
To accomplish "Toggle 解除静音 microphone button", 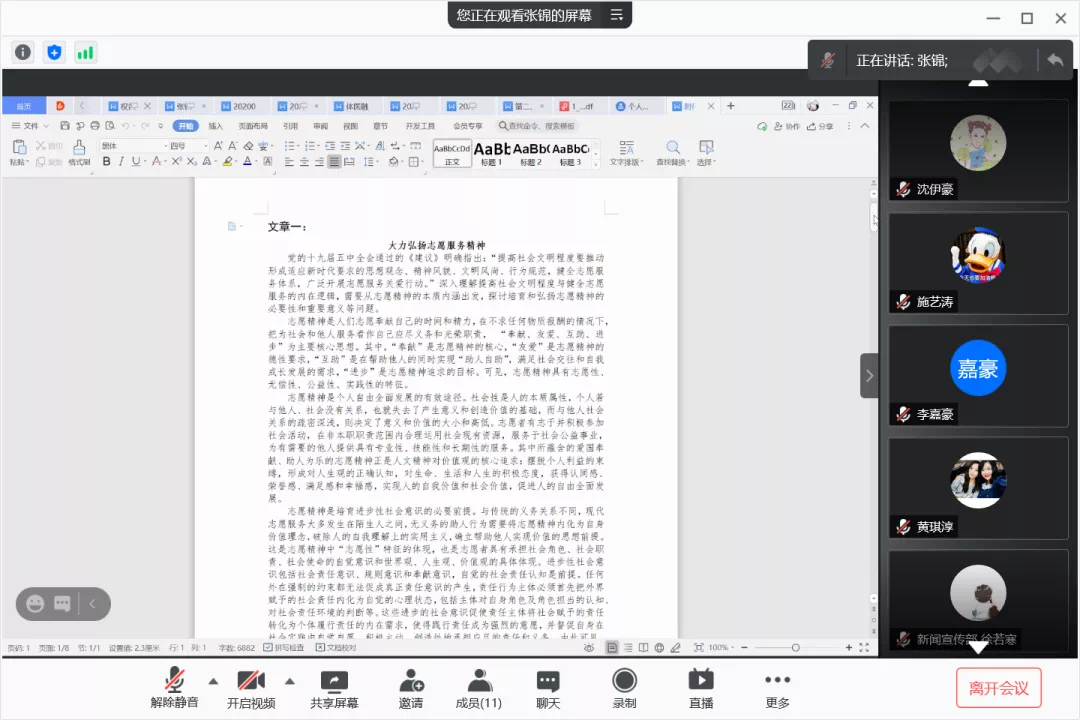I will tap(175, 688).
